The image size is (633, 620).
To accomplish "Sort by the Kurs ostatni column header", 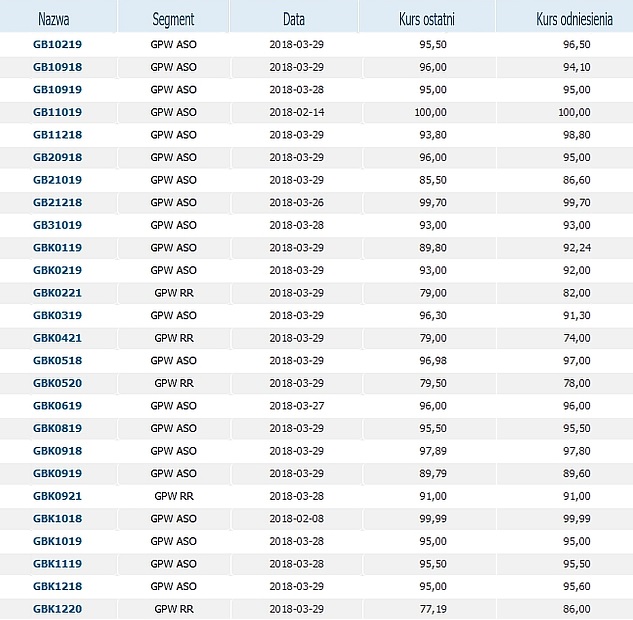I will click(x=427, y=19).
